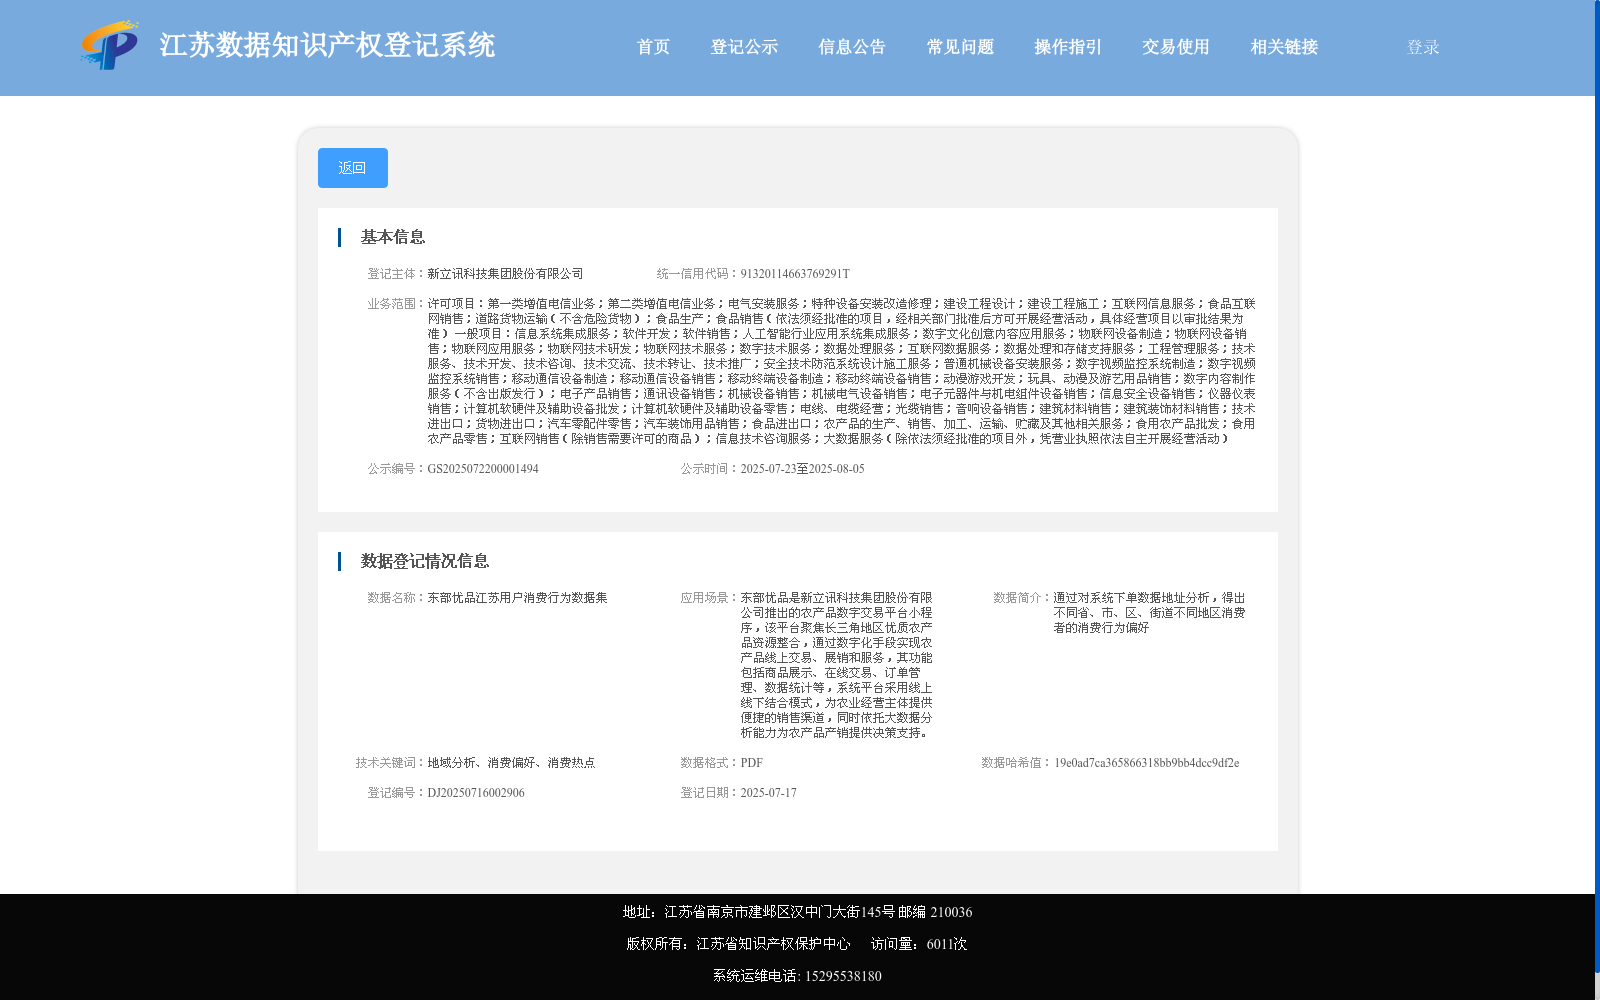Image resolution: width=1600 pixels, height=1000 pixels.
Task: Click the support phone 15295538180
Action: (843, 976)
